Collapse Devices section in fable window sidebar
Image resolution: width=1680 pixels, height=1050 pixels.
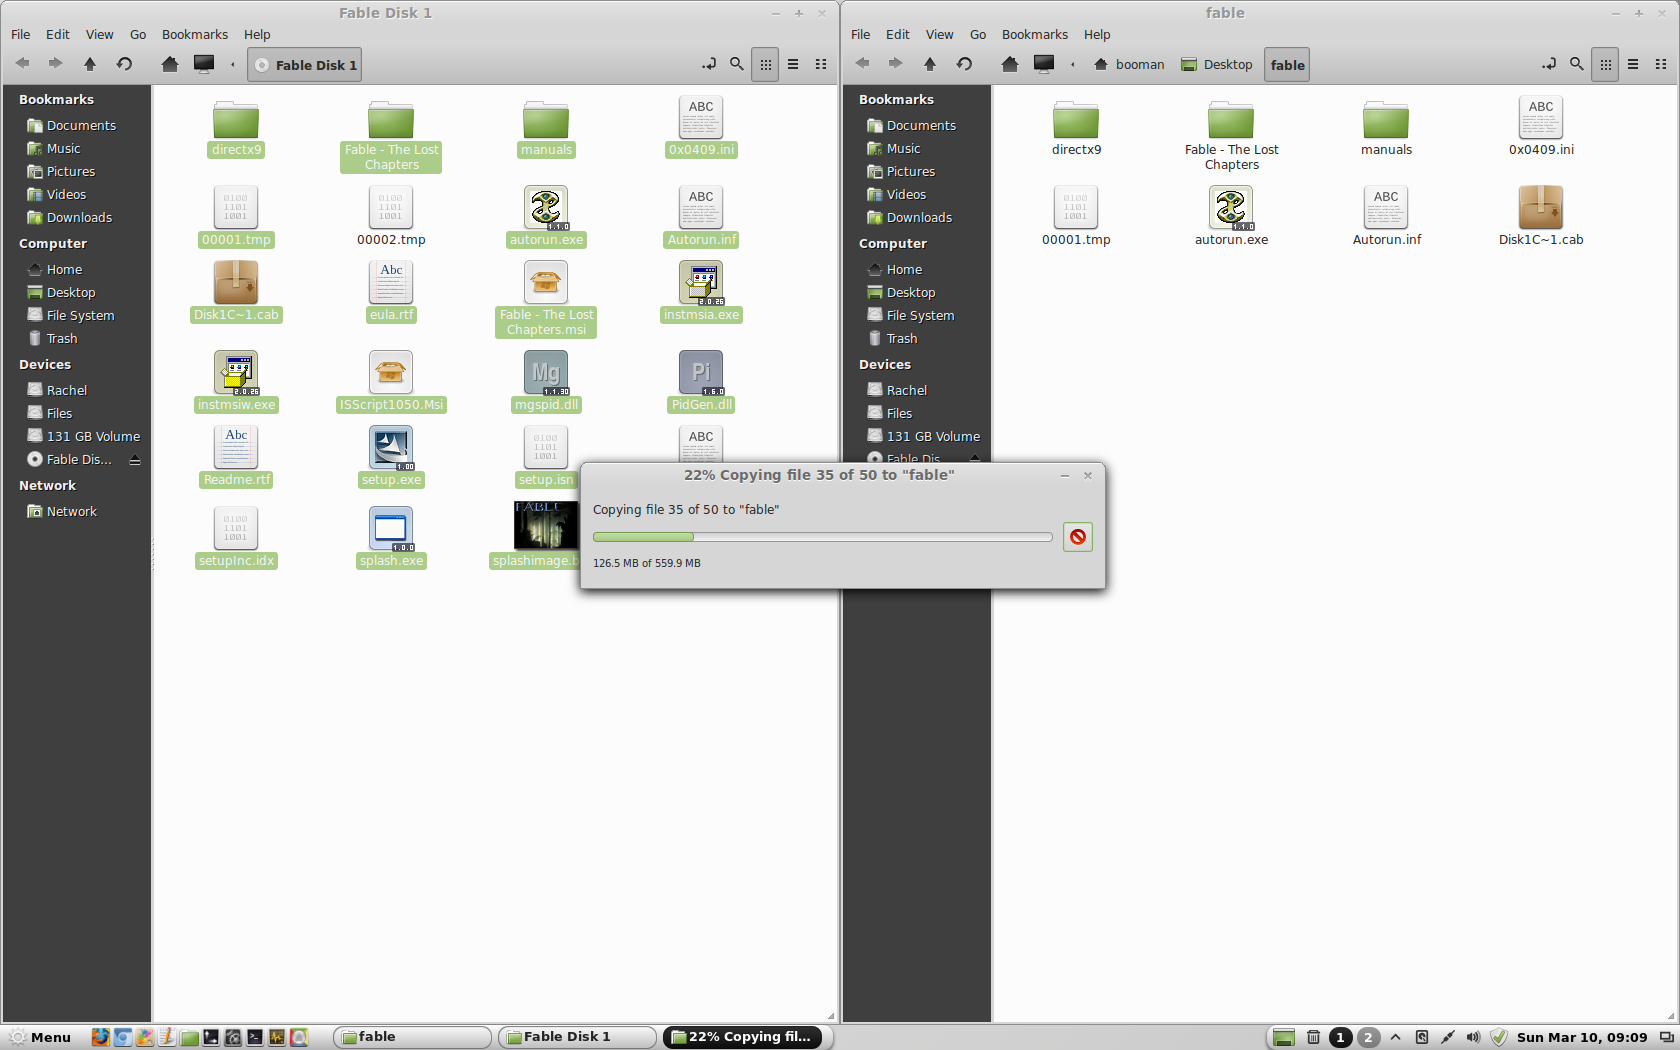click(885, 364)
